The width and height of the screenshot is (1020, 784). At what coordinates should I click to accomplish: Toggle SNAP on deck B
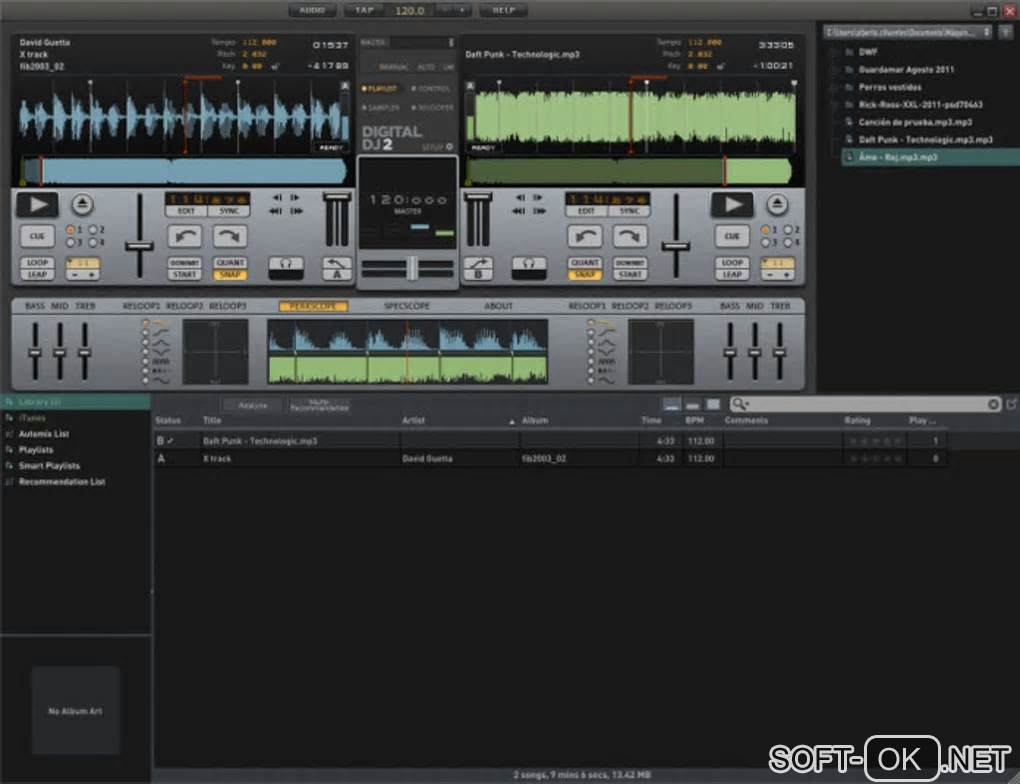[x=584, y=275]
